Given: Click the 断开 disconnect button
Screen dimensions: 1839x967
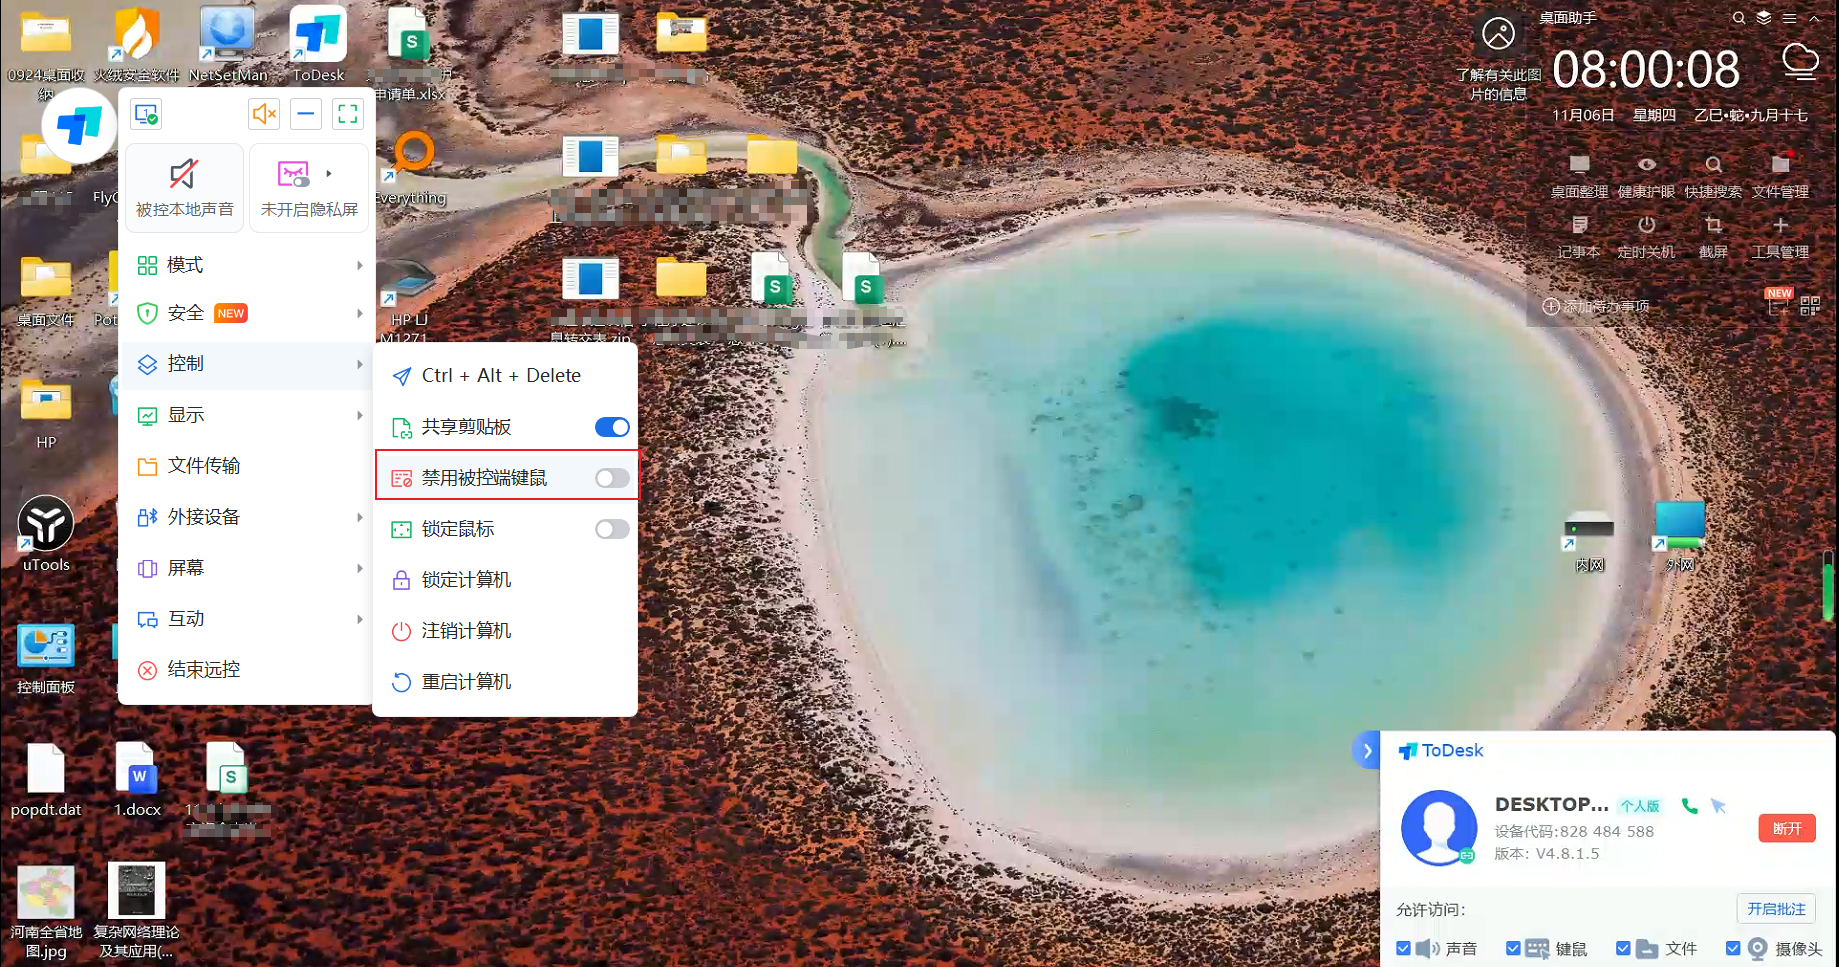Looking at the screenshot, I should (1787, 828).
